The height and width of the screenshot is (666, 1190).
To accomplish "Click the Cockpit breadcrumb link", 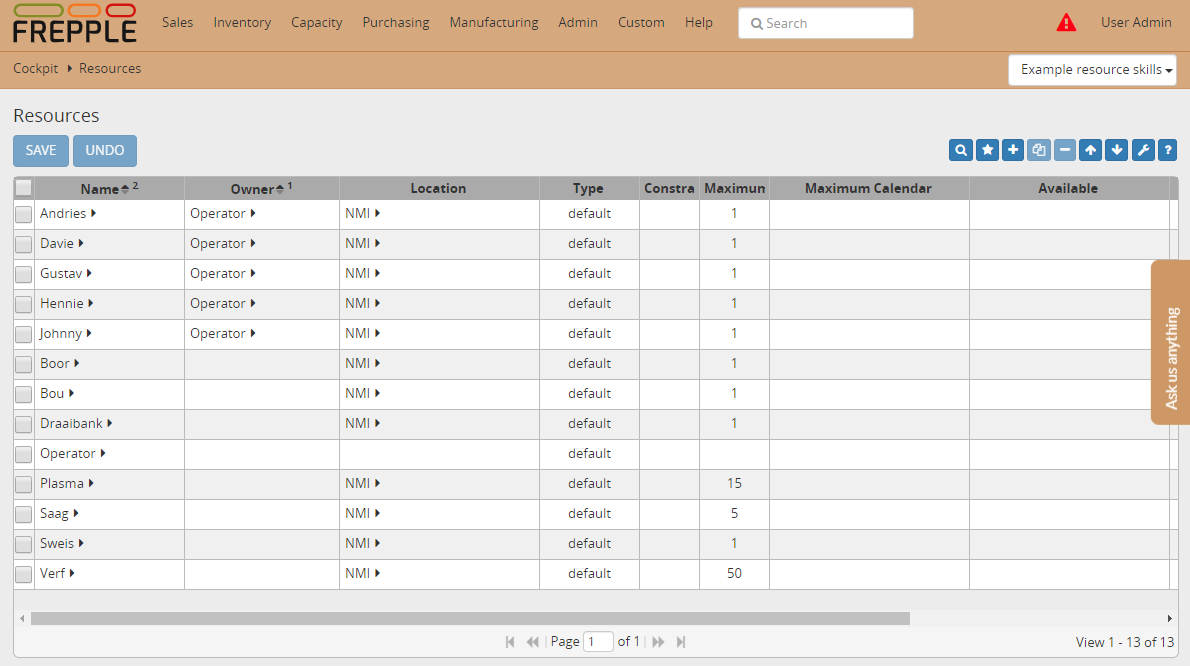I will click(x=35, y=69).
